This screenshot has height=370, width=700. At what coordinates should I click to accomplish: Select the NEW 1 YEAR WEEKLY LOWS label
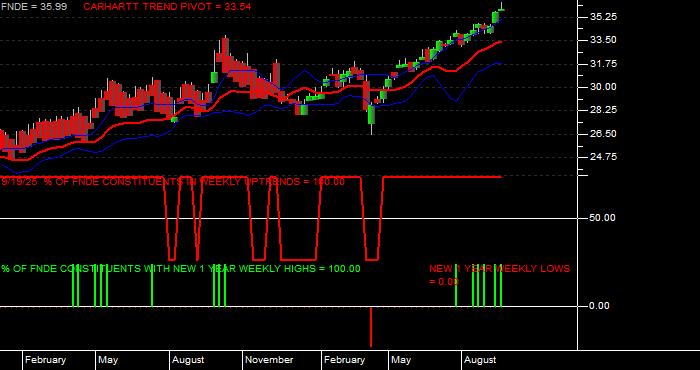coord(500,275)
